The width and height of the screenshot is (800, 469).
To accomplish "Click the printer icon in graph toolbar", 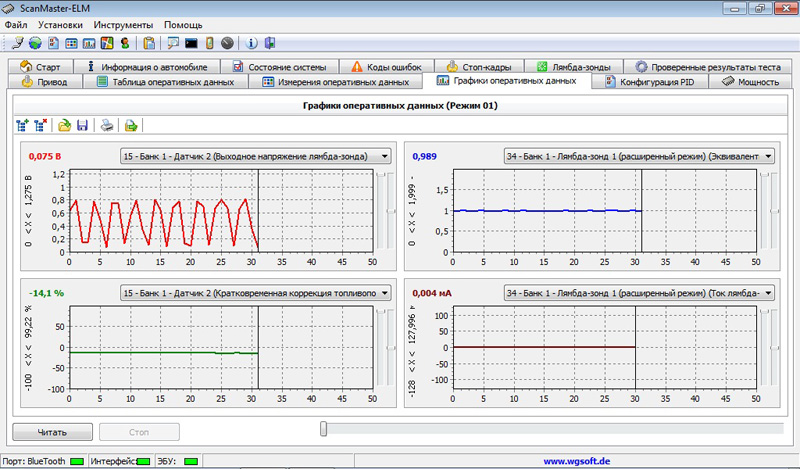I will 107,125.
